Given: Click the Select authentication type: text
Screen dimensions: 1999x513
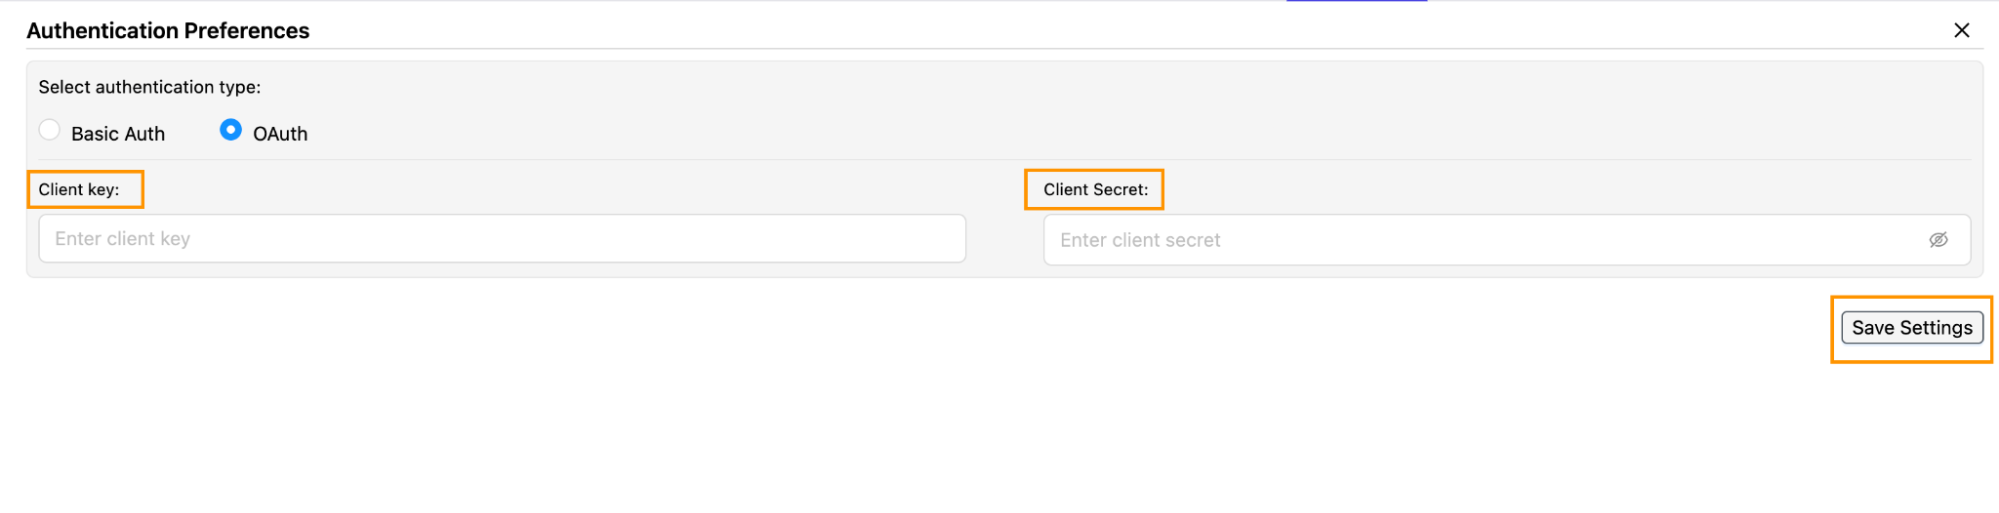Looking at the screenshot, I should click(x=150, y=87).
